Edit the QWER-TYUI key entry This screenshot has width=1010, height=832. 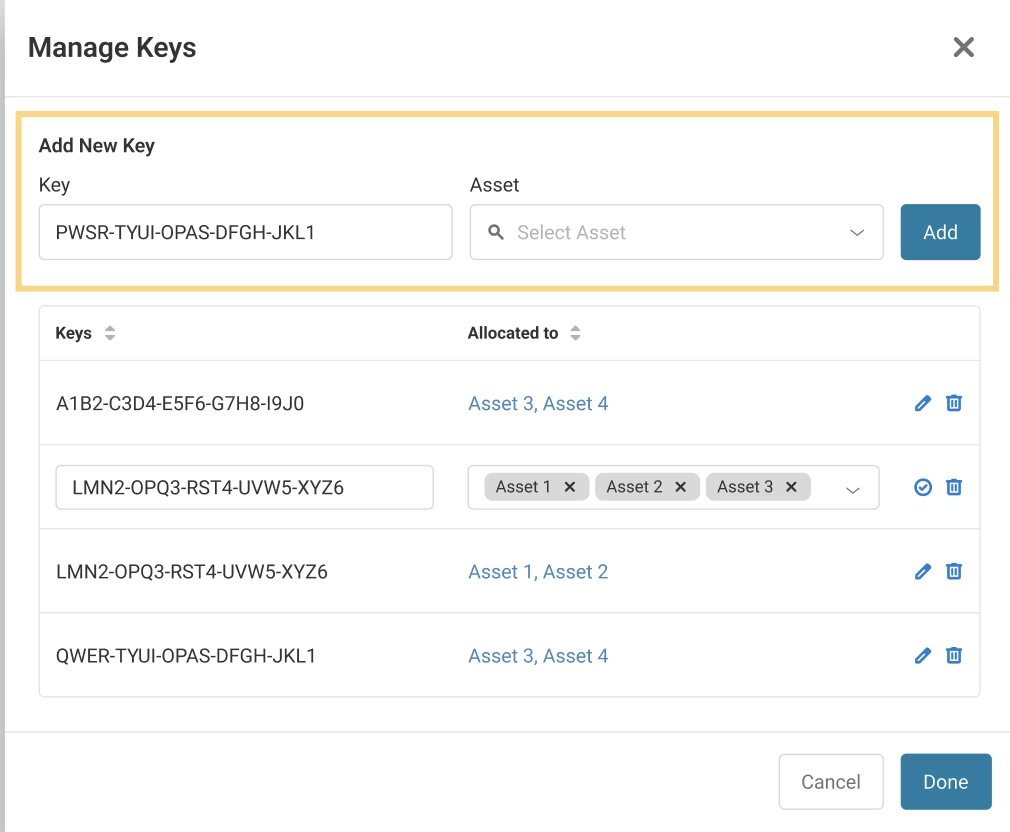coord(923,655)
